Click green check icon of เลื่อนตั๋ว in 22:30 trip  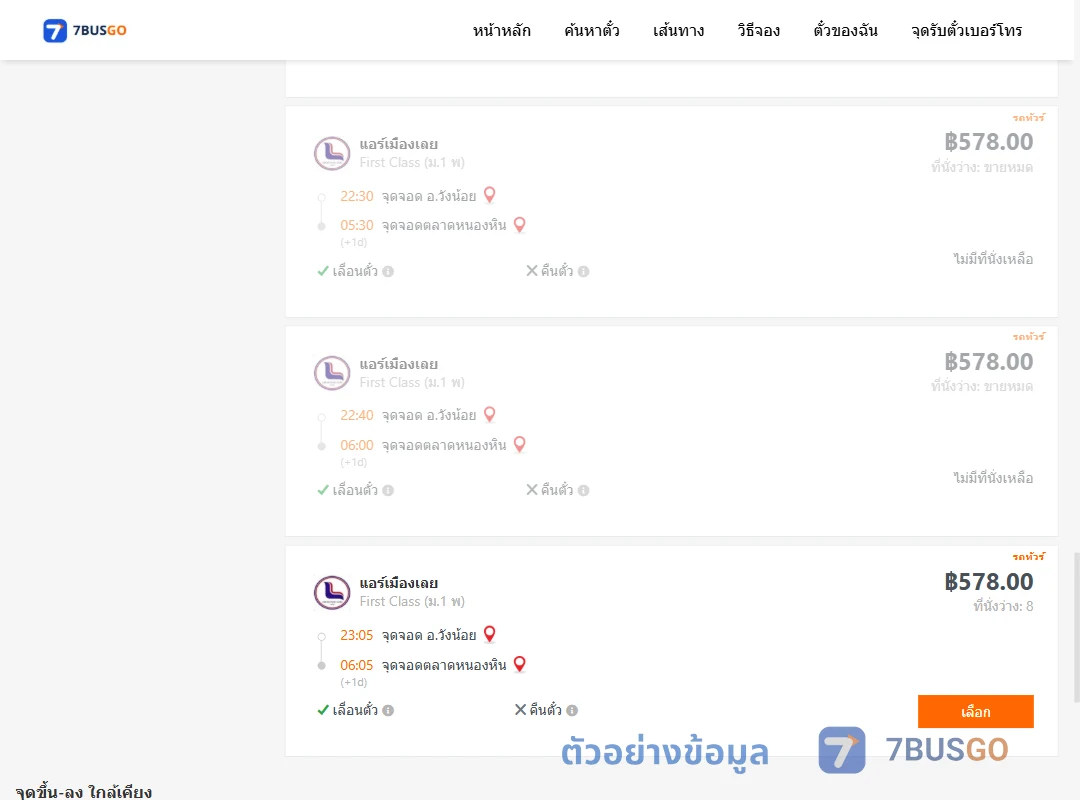(323, 271)
